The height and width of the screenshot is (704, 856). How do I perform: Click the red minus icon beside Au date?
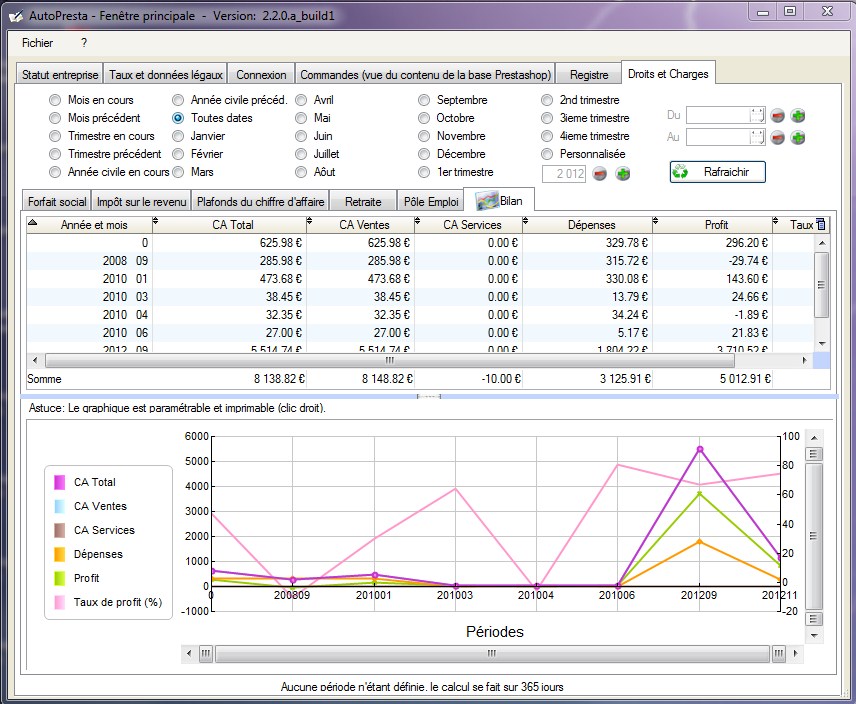[778, 138]
